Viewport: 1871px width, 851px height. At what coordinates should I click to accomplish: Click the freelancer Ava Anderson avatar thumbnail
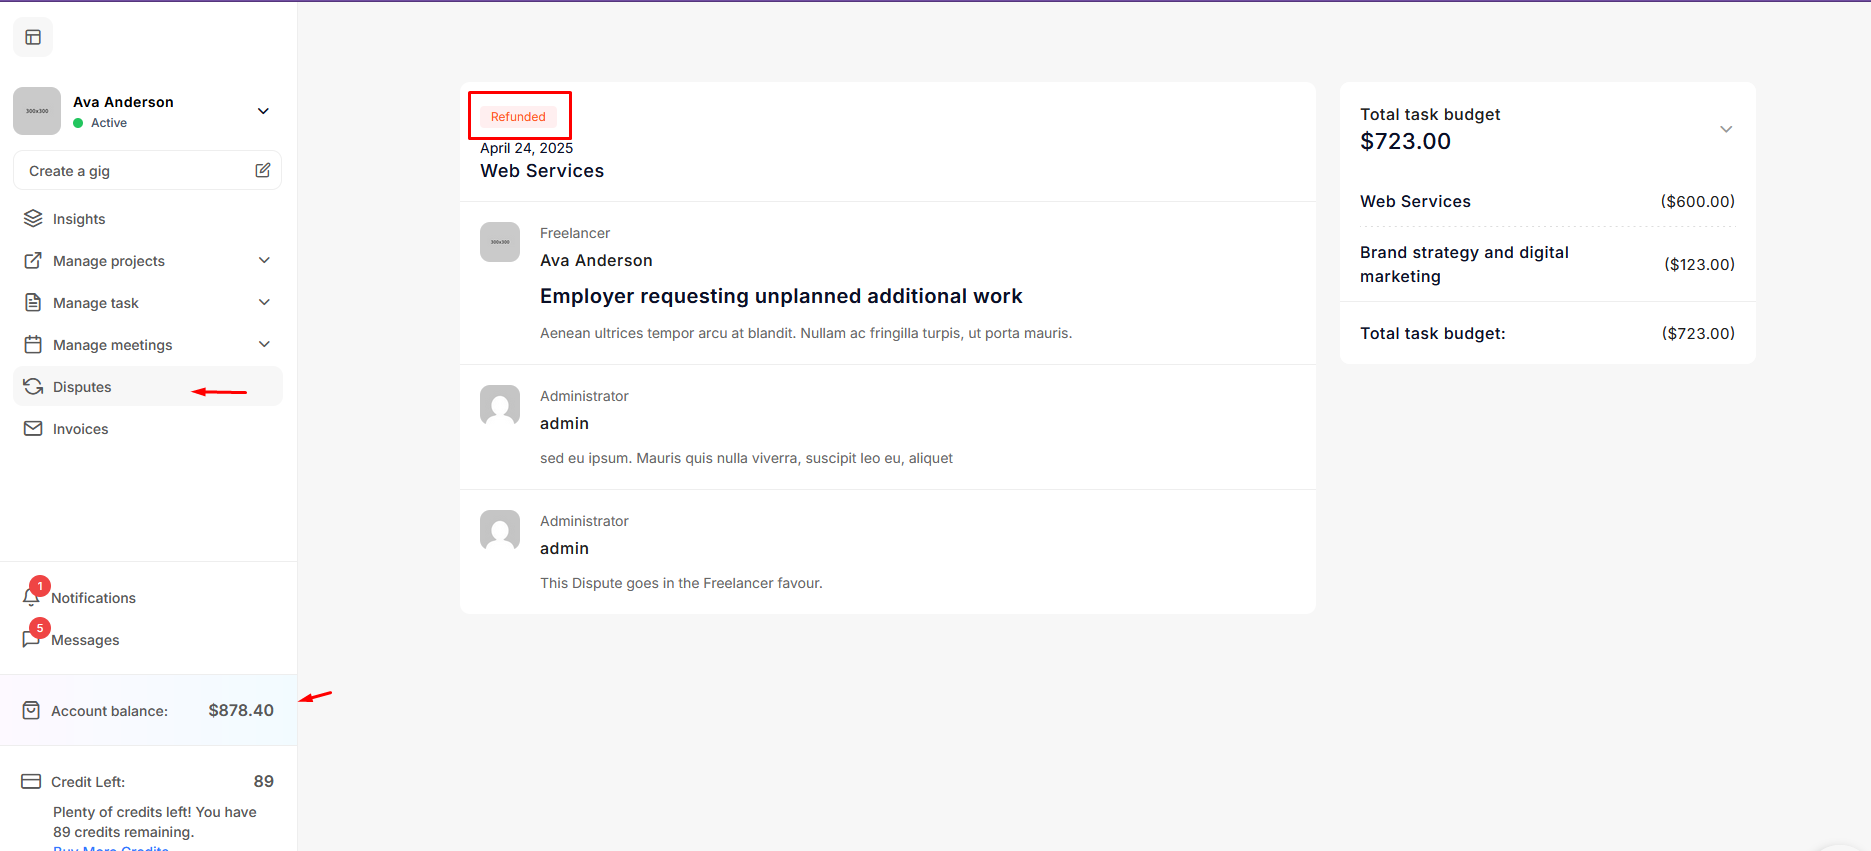click(x=500, y=242)
